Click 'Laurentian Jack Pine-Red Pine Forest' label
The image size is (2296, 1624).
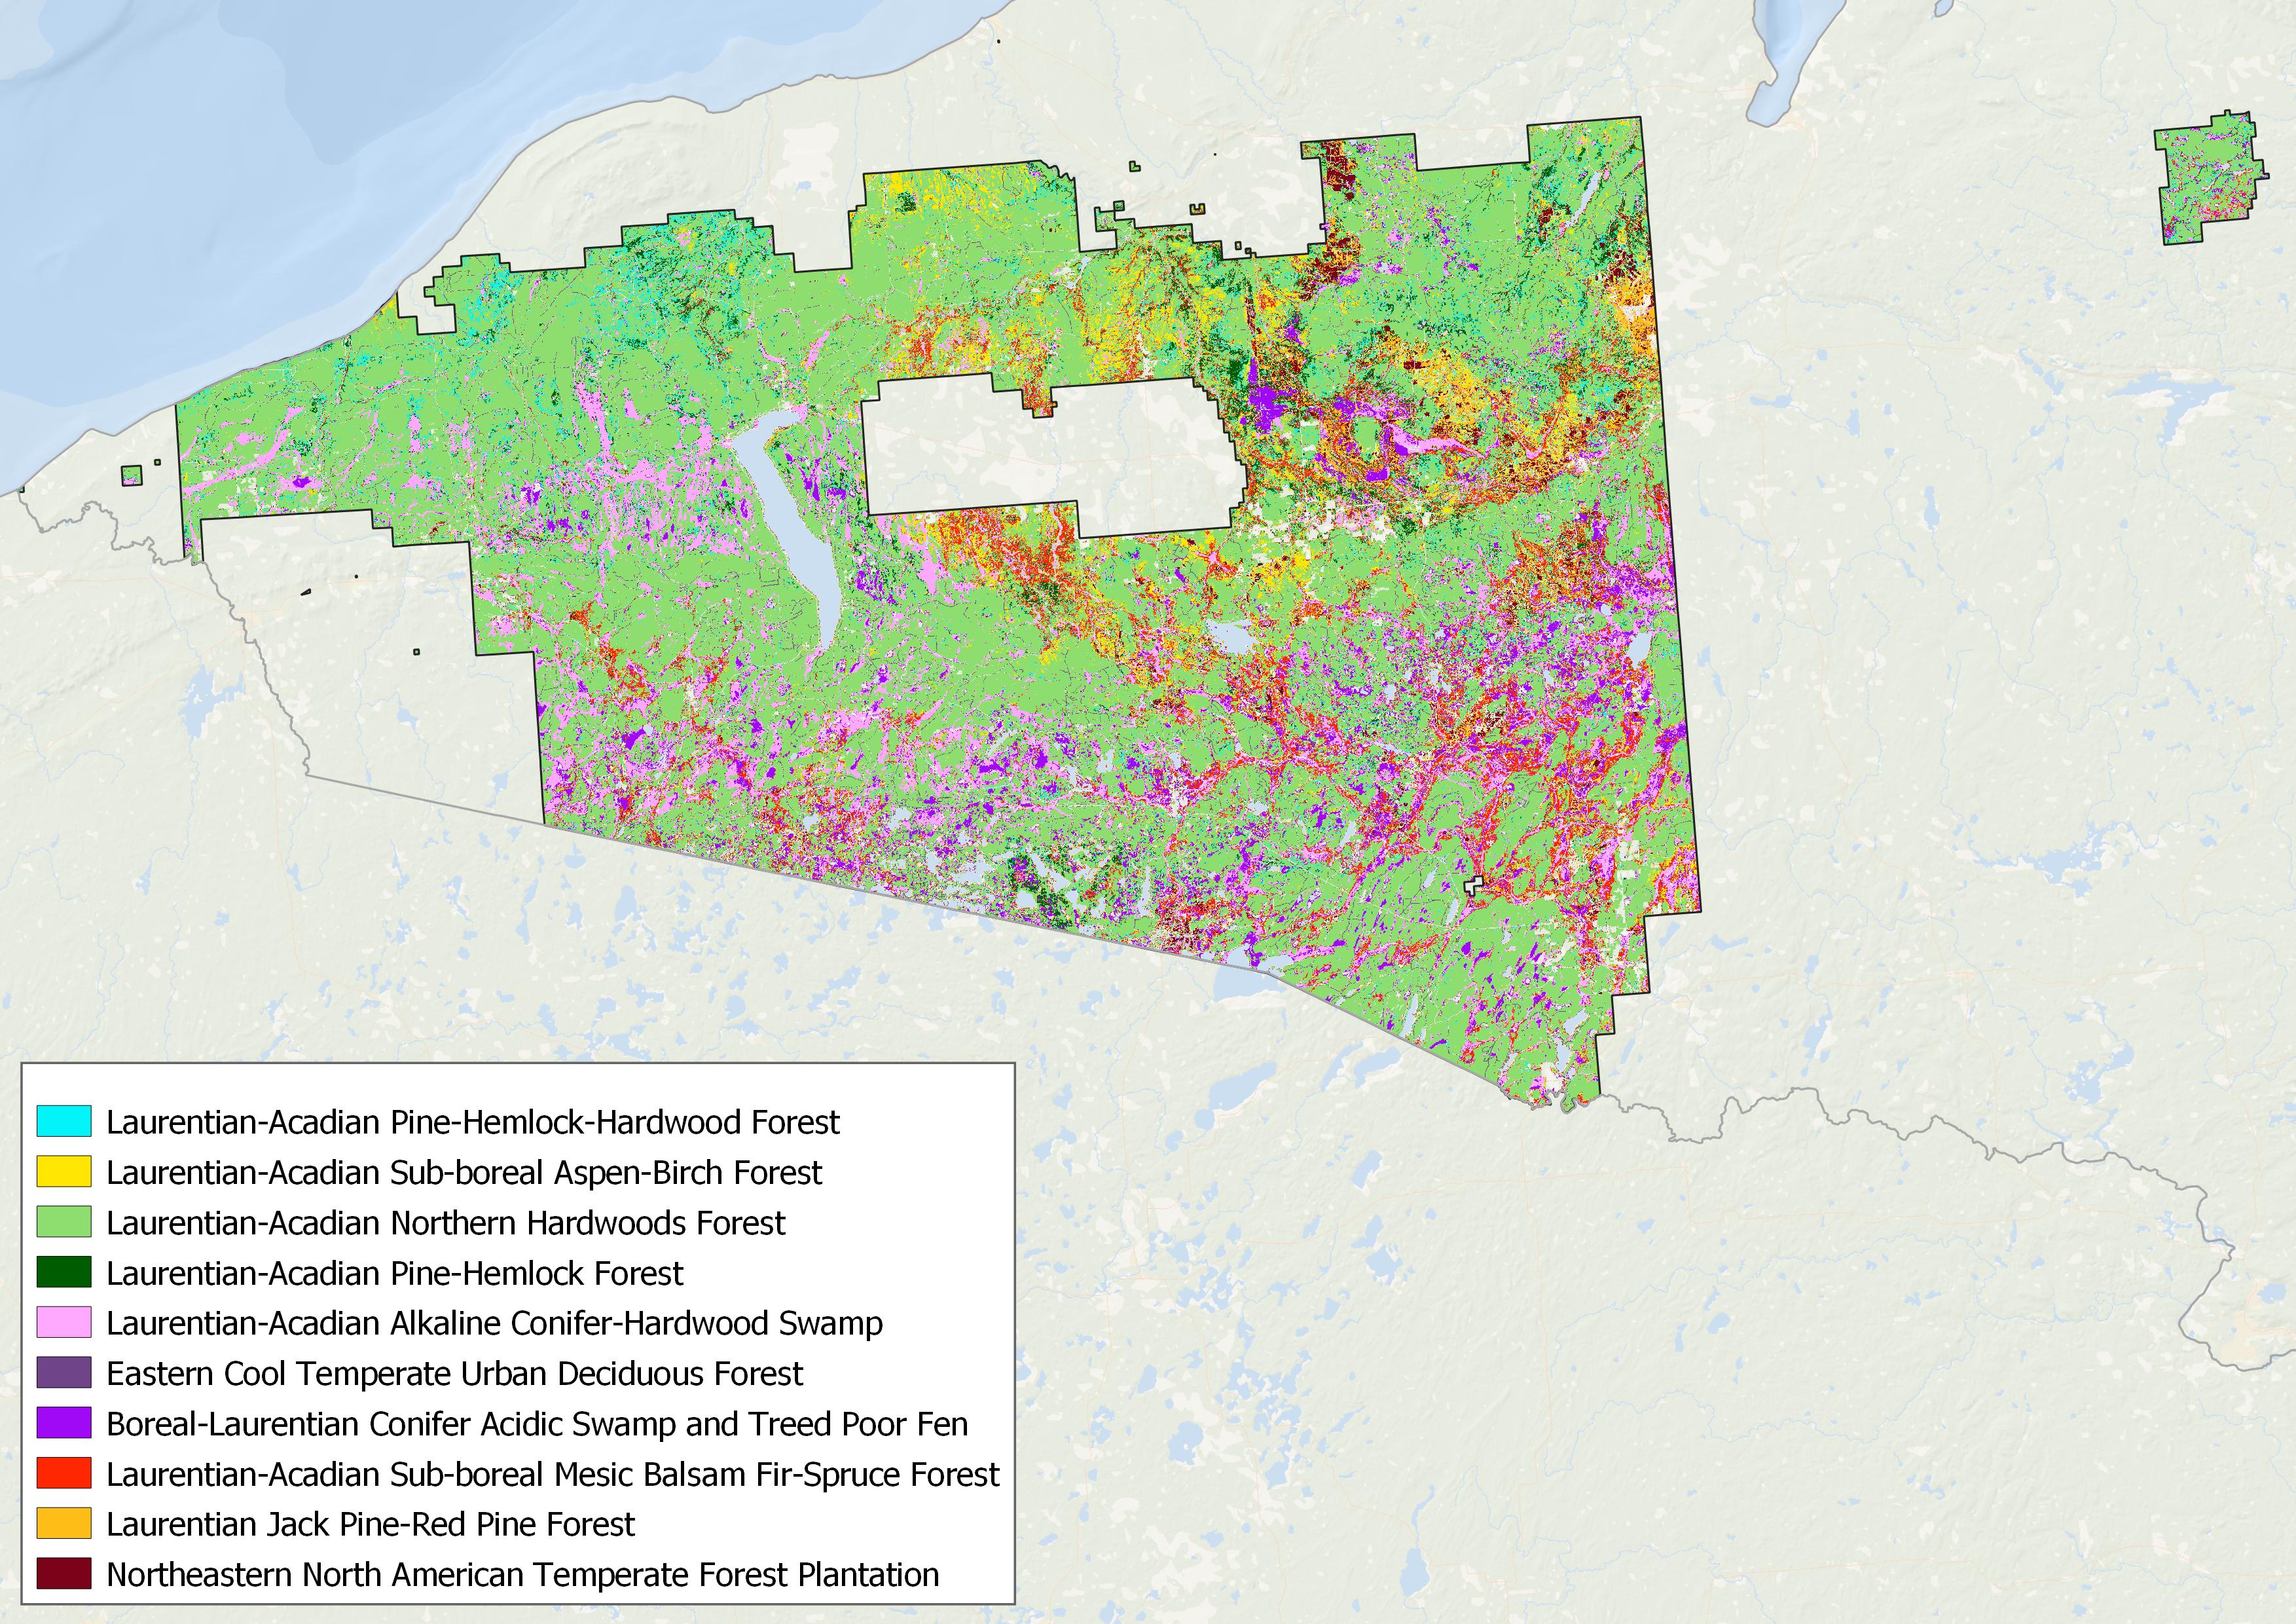[x=371, y=1524]
